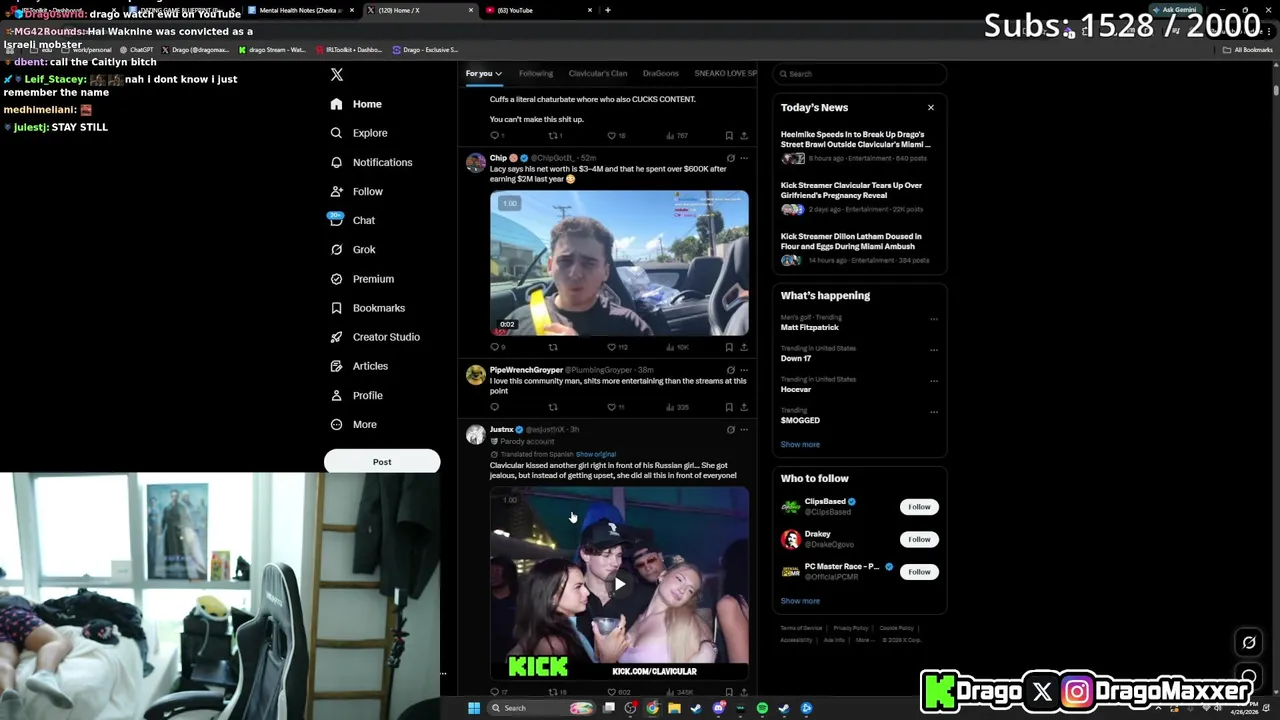This screenshot has height=720, width=1280.
Task: Open more options for Matt Fitzpatrick trend
Action: (x=934, y=319)
